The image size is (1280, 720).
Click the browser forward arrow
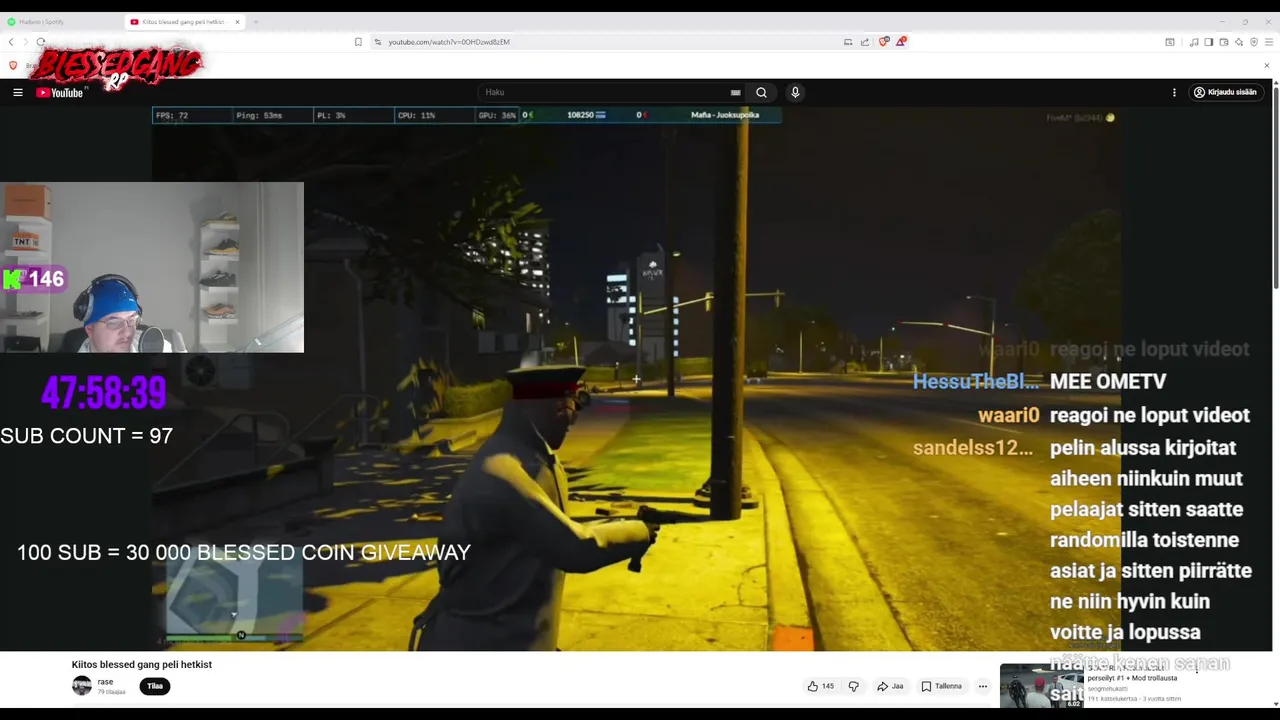(x=25, y=42)
